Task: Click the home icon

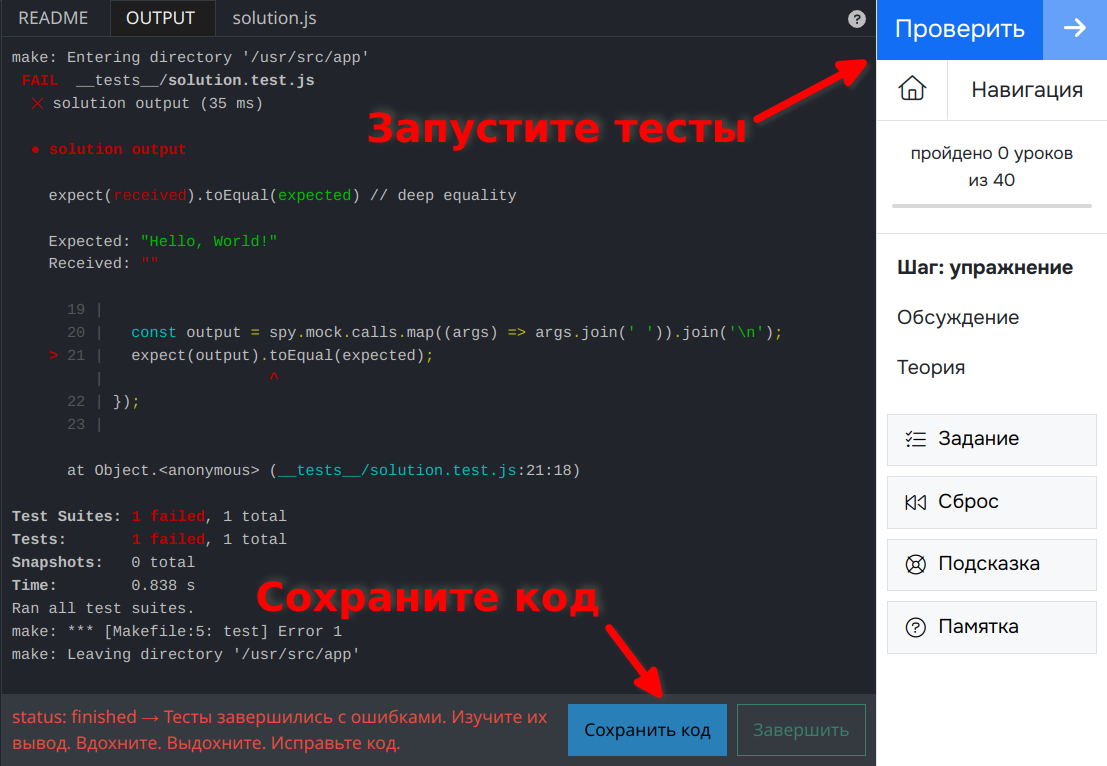Action: click(912, 89)
